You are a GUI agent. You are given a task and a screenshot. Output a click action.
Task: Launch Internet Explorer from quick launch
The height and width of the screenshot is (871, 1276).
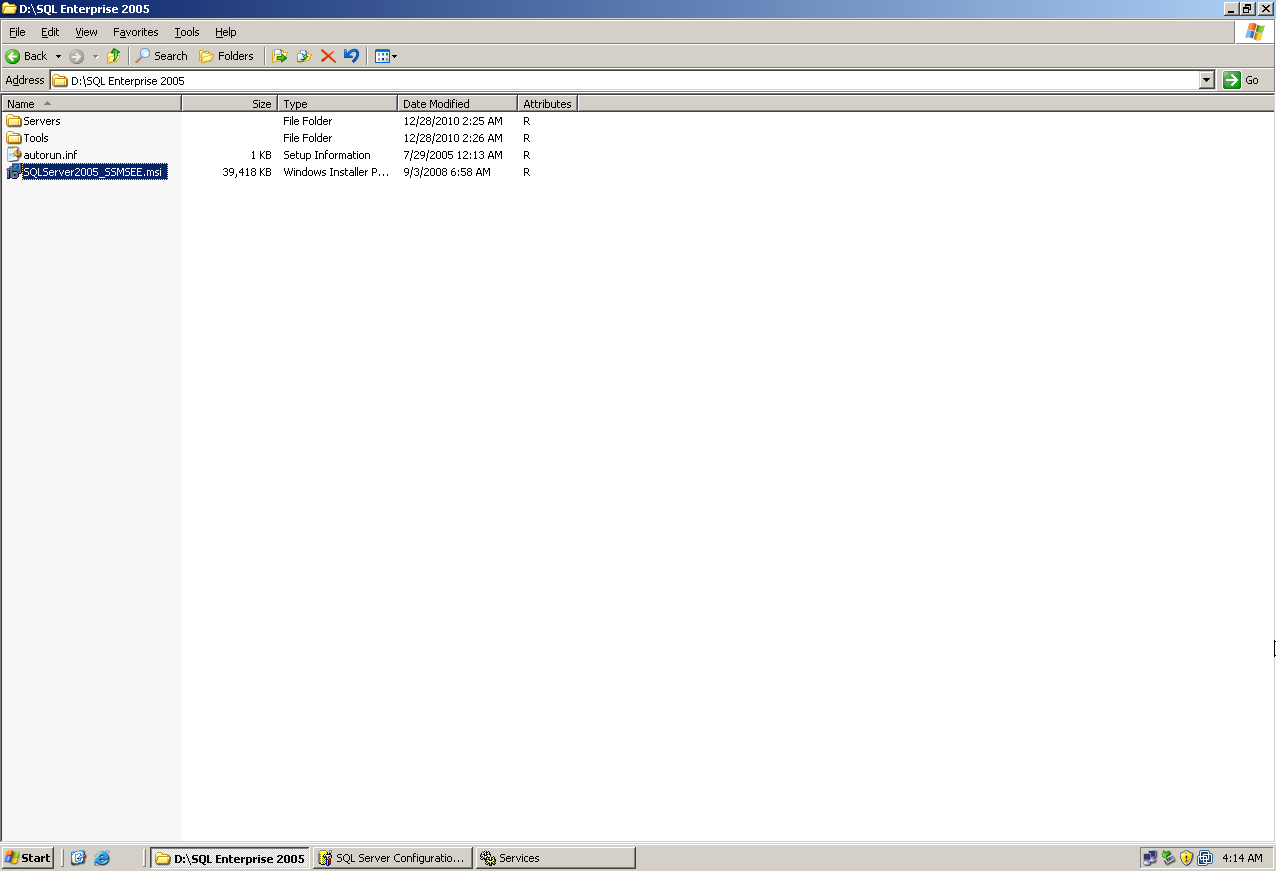102,858
